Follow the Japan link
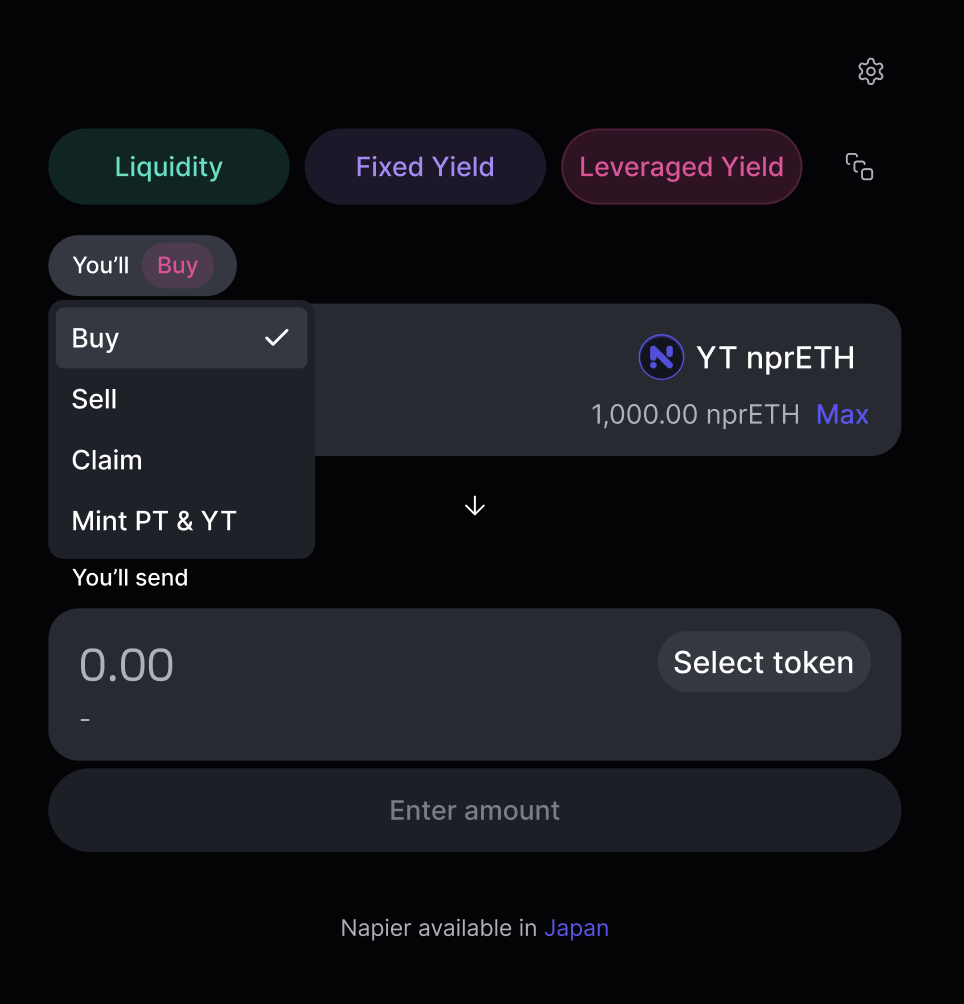Image resolution: width=964 pixels, height=1004 pixels. tap(576, 928)
